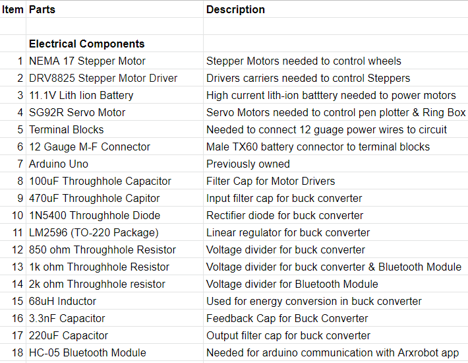This screenshot has height=363, width=468.
Task: Select the "Voltage divider for Bluetooth Module" cell
Action: (x=336, y=284)
